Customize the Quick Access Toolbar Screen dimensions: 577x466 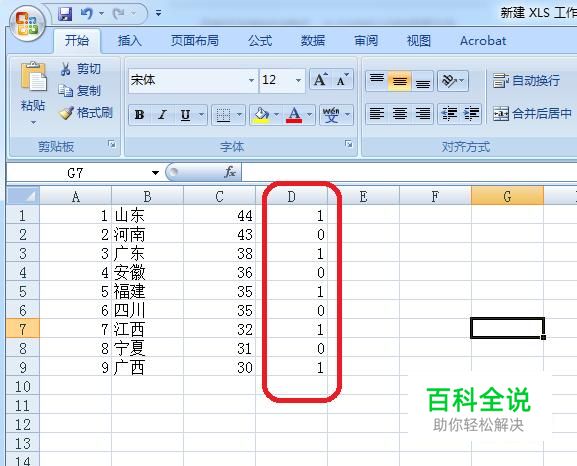pyautogui.click(x=159, y=14)
